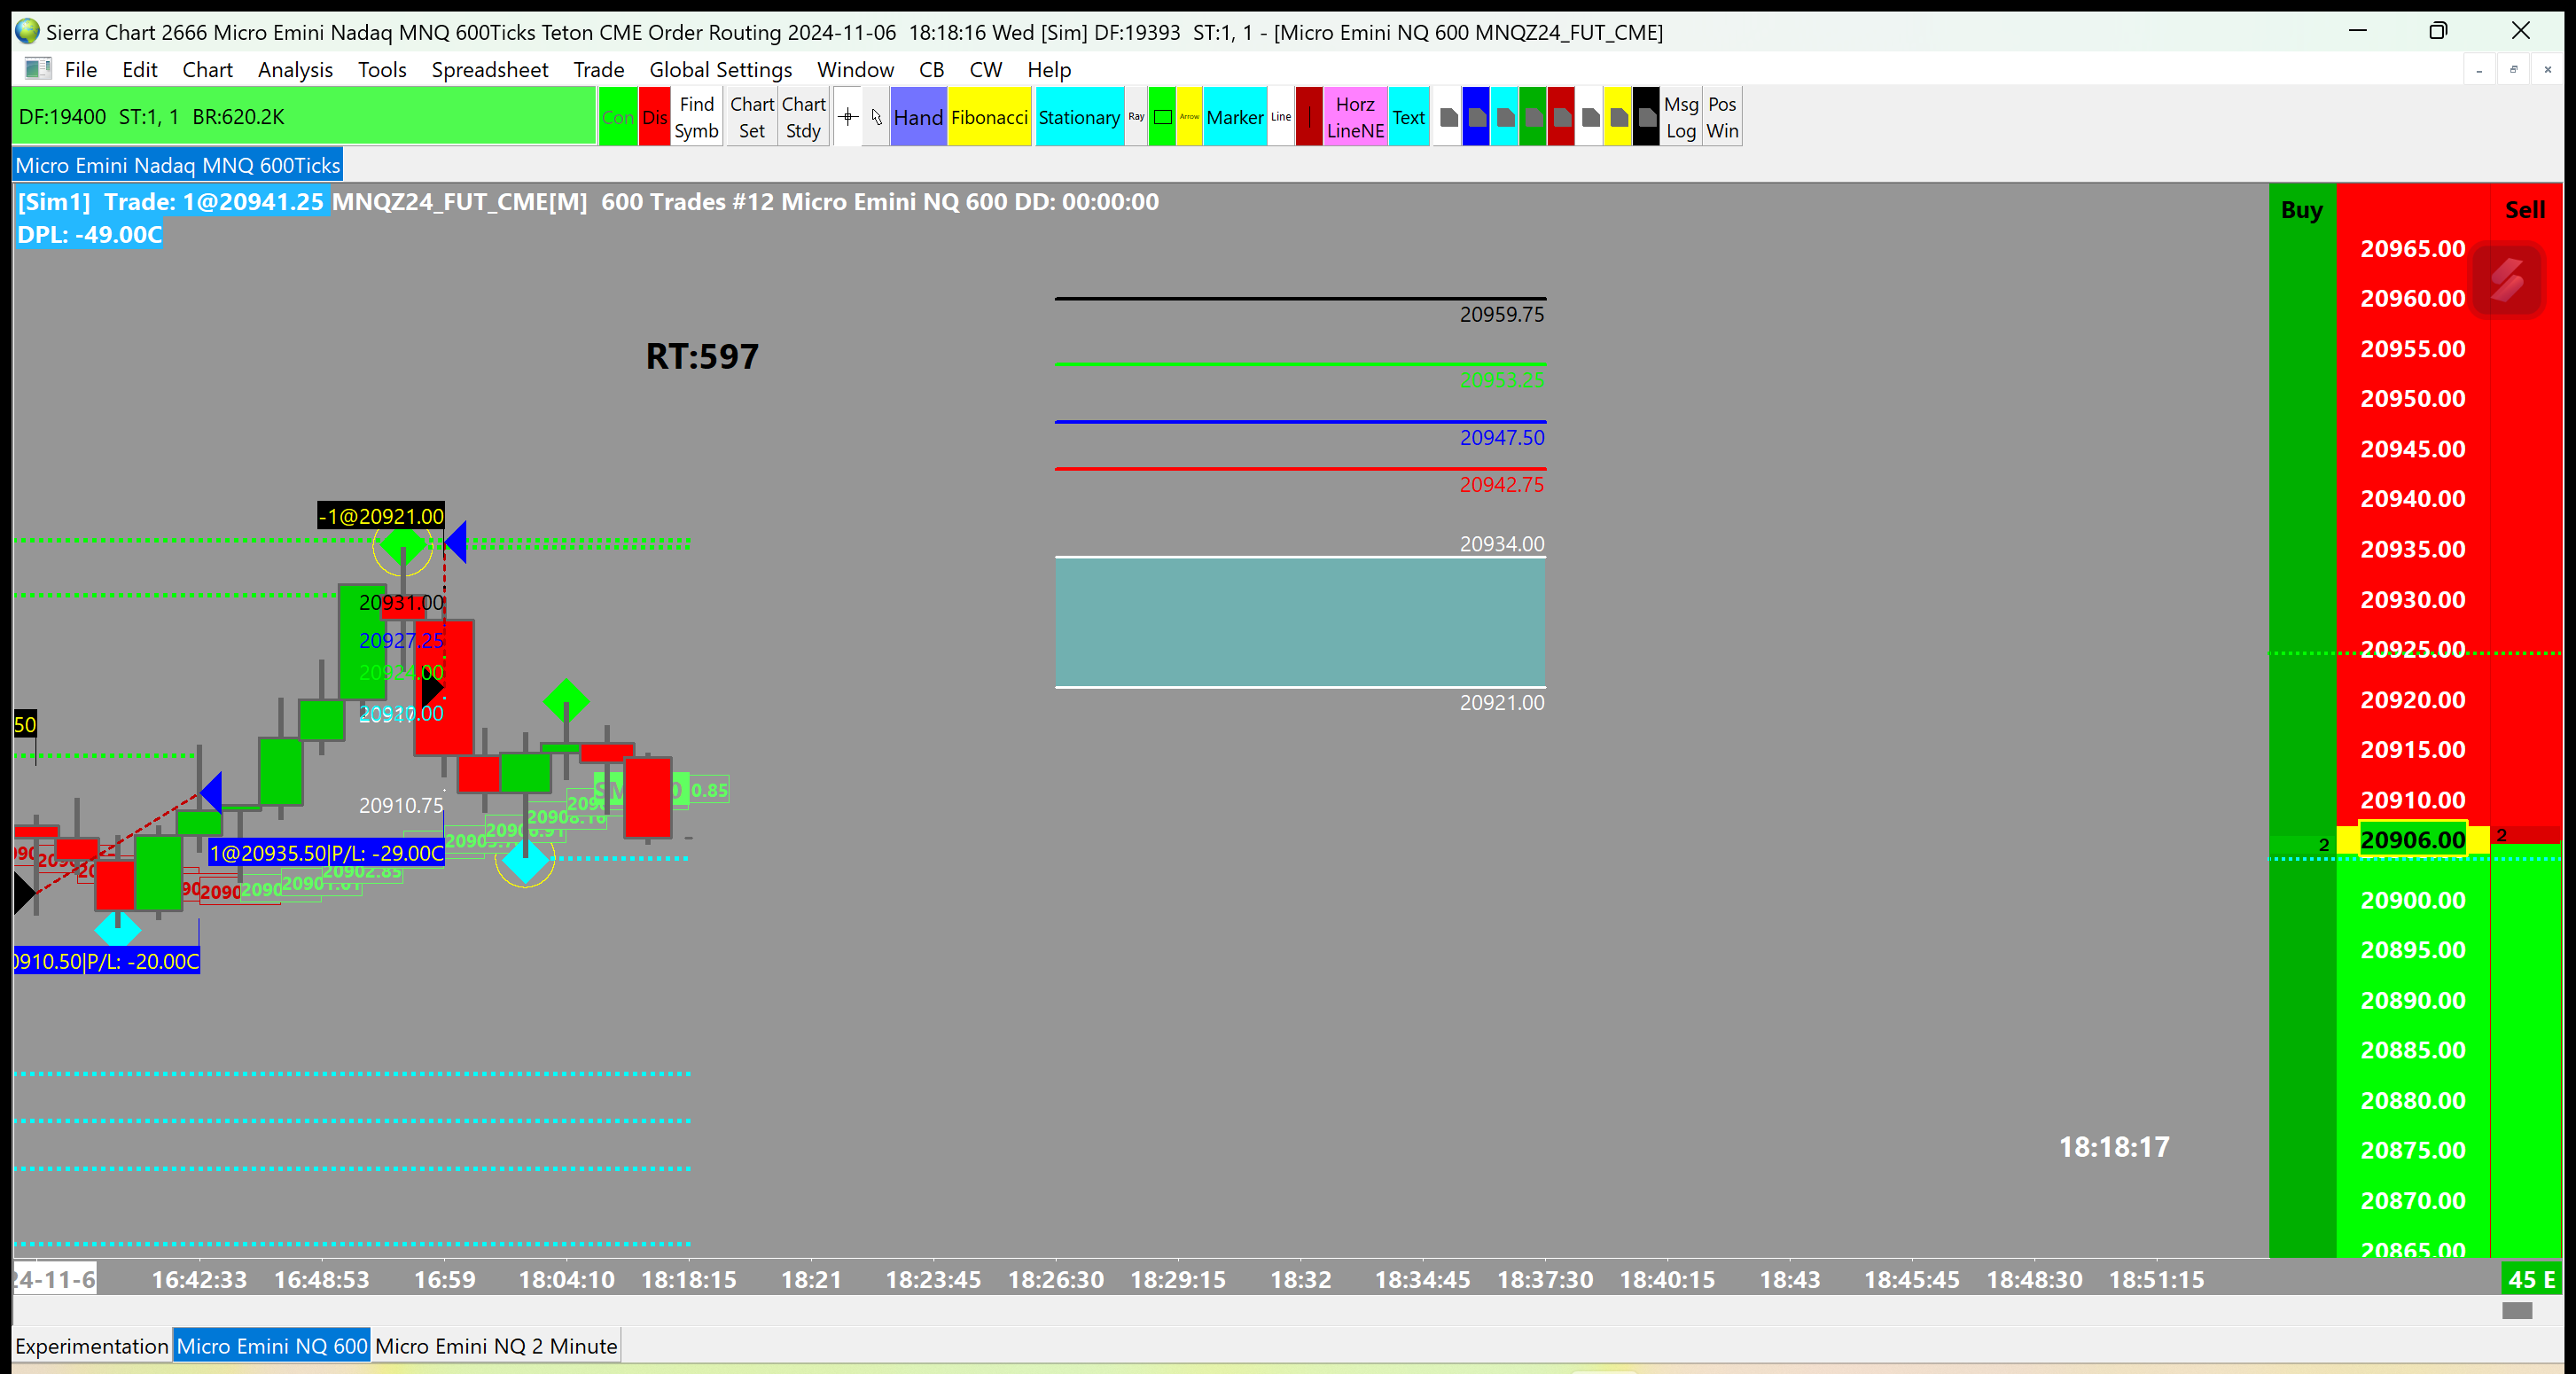2576x1374 pixels.
Task: Switch to Micro Emini NQ 2 Minute tab
Action: coord(495,1346)
